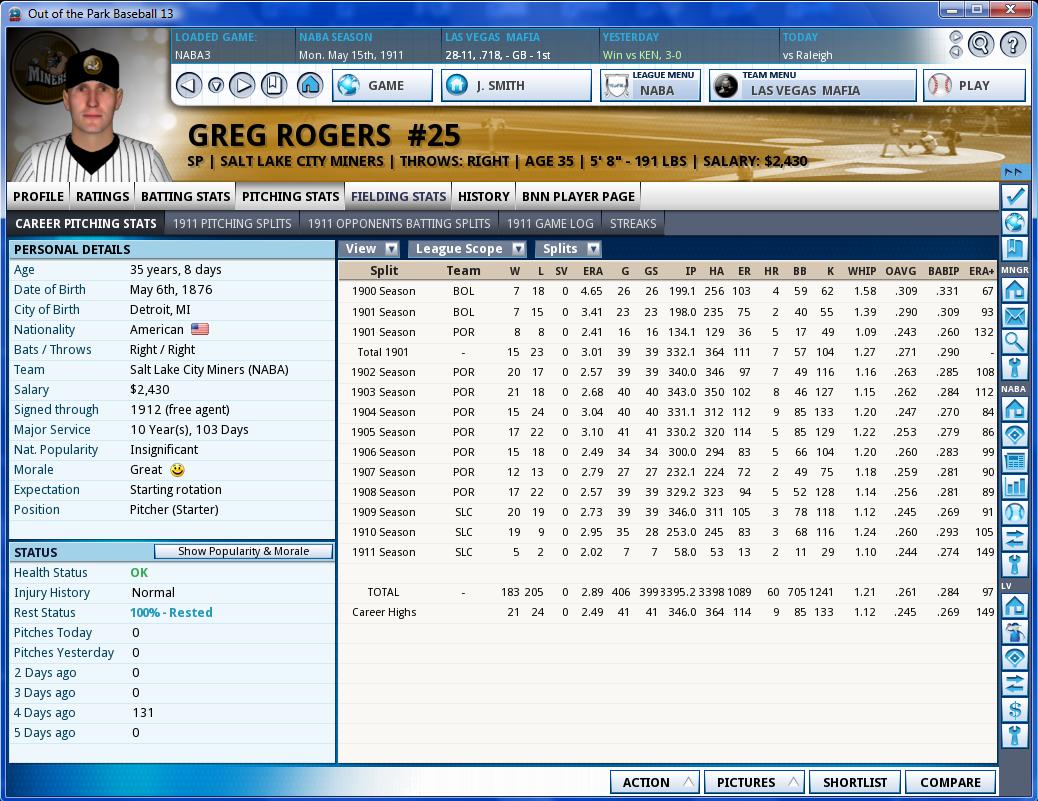Open the 1911 GAME LOG sub-tab
The height and width of the screenshot is (801, 1038).
tap(550, 224)
